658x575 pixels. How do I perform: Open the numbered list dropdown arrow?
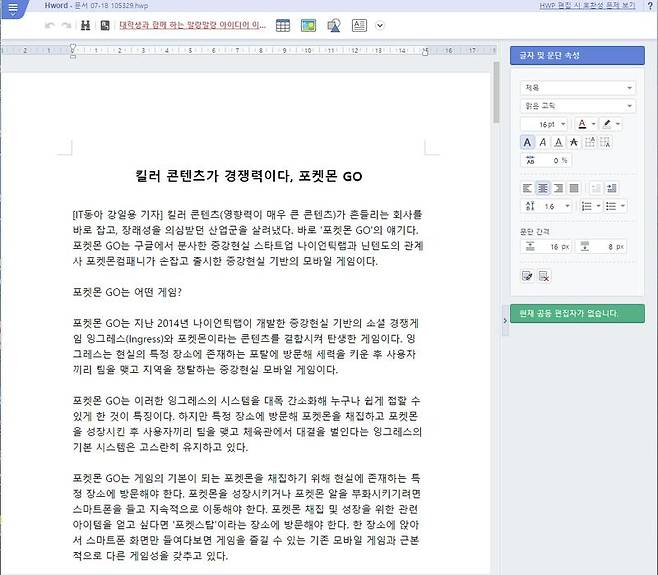click(x=598, y=206)
